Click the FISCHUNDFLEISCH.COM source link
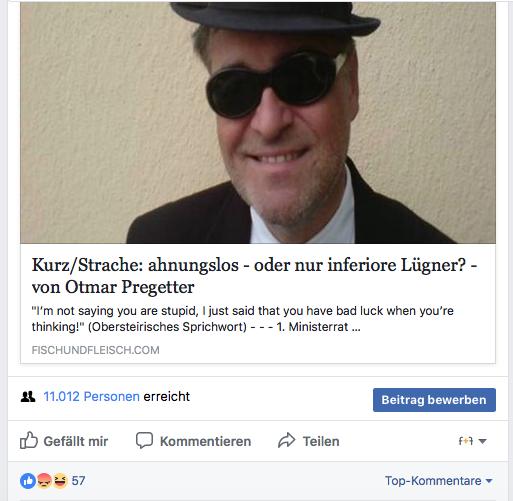Screen dimensions: 513x501 click(95, 350)
